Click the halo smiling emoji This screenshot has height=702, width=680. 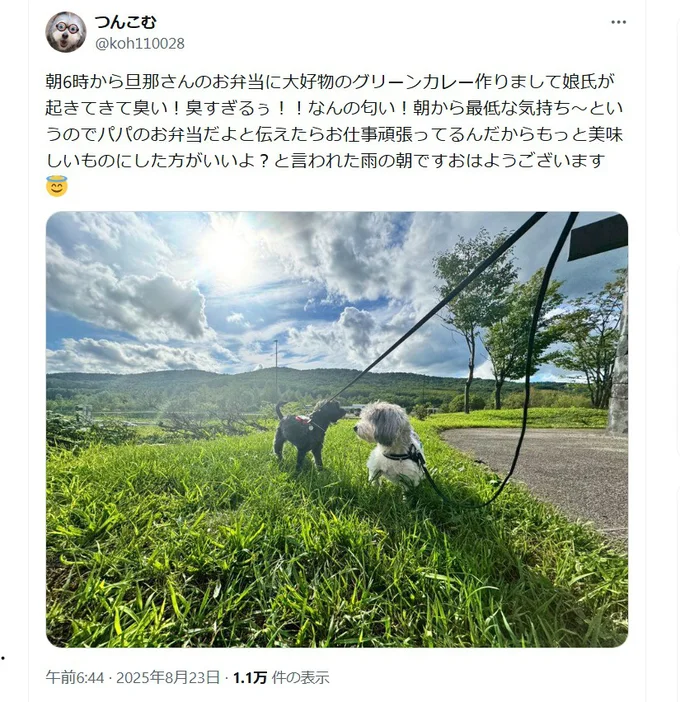pos(57,186)
